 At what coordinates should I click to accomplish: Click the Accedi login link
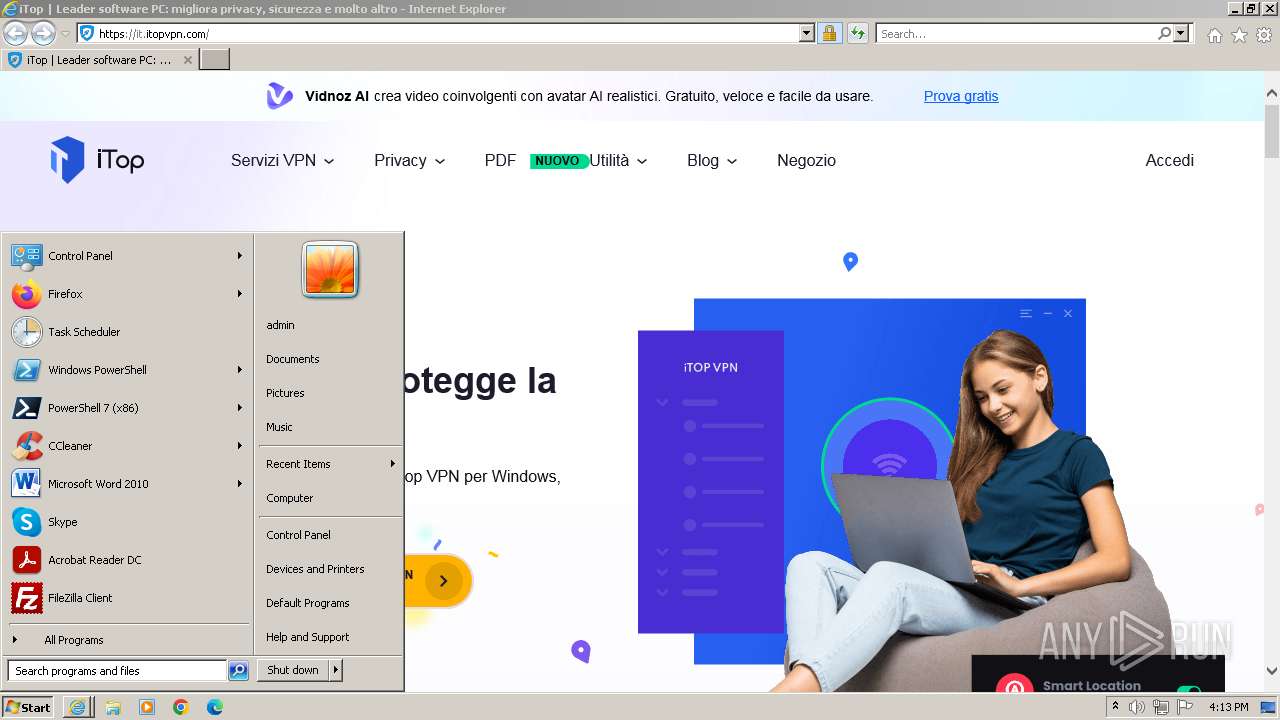(1169, 160)
